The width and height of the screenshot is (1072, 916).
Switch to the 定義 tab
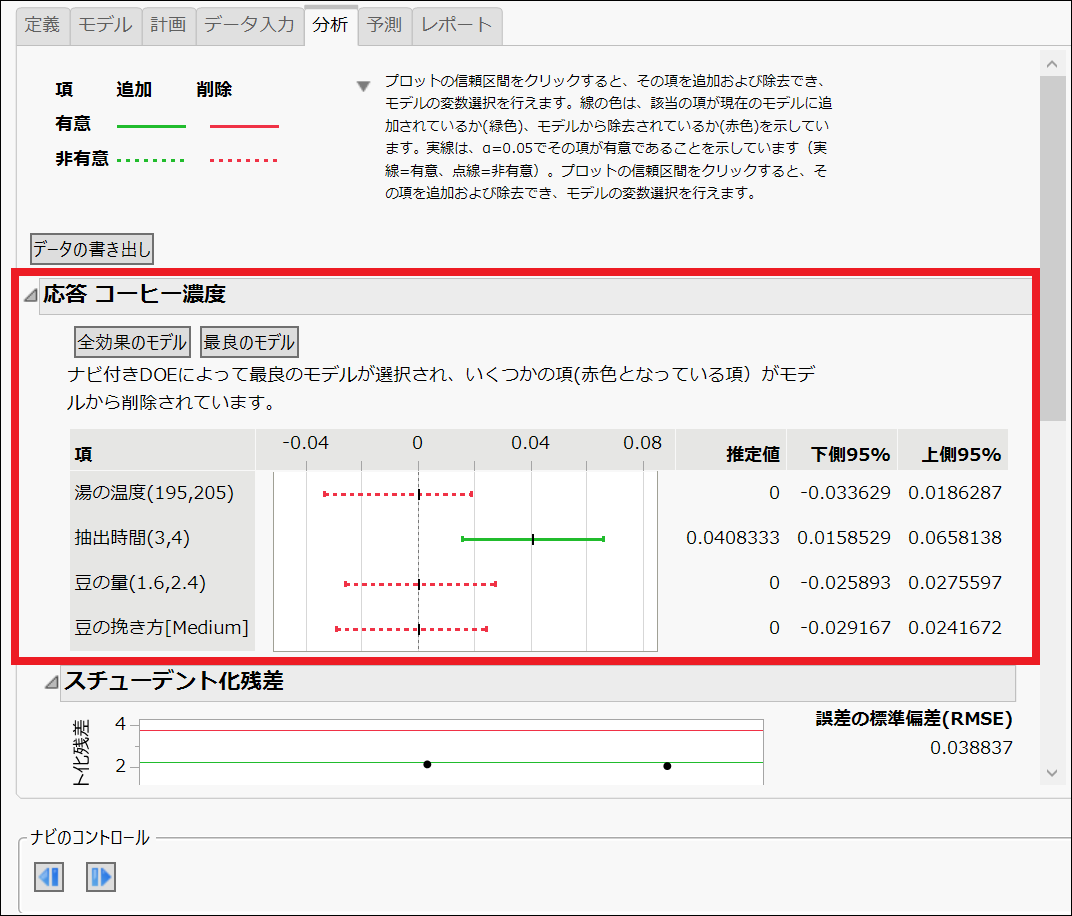41,25
